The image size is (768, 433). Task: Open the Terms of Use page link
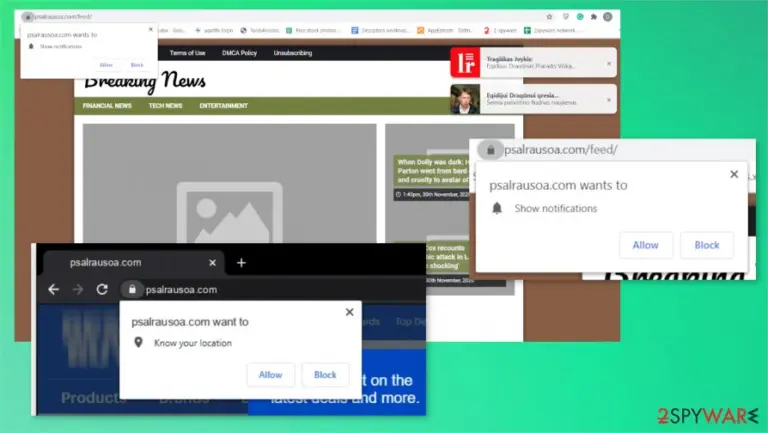tap(188, 53)
